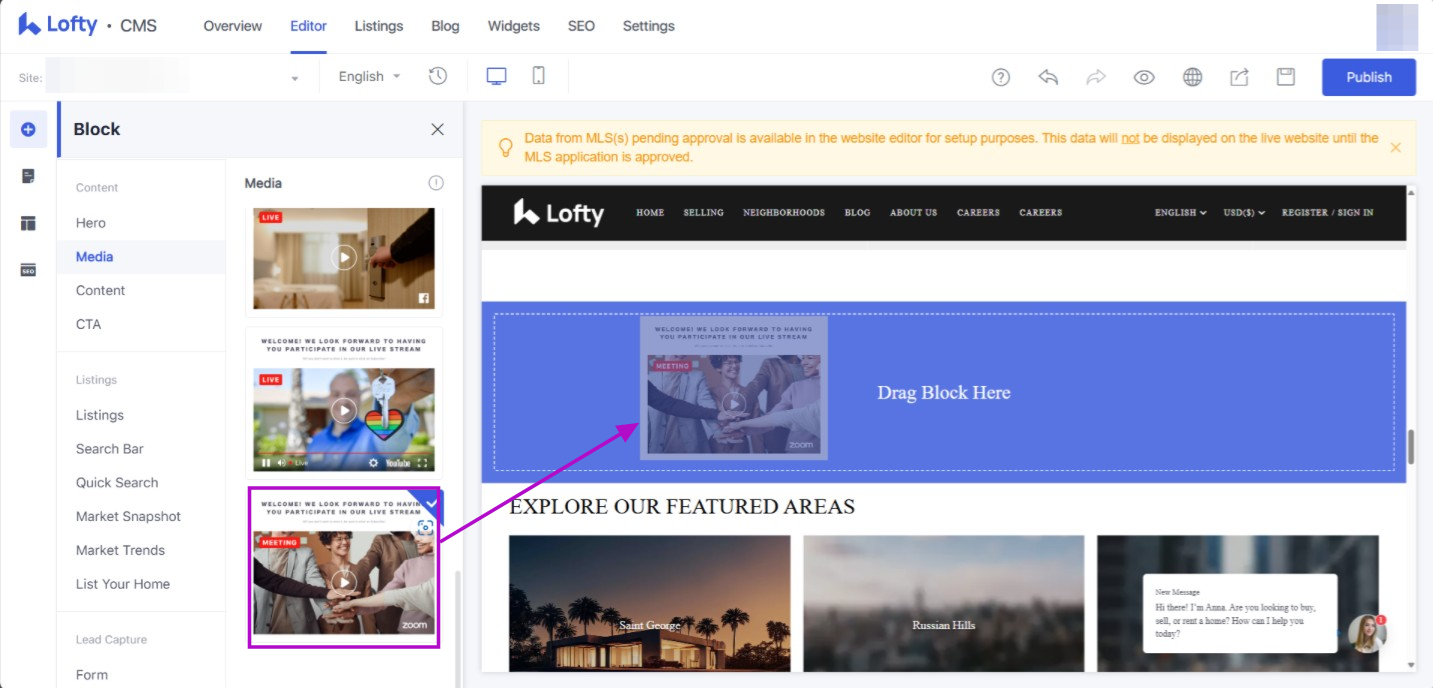
Task: Expand the English language dropdown
Action: [x=369, y=77]
